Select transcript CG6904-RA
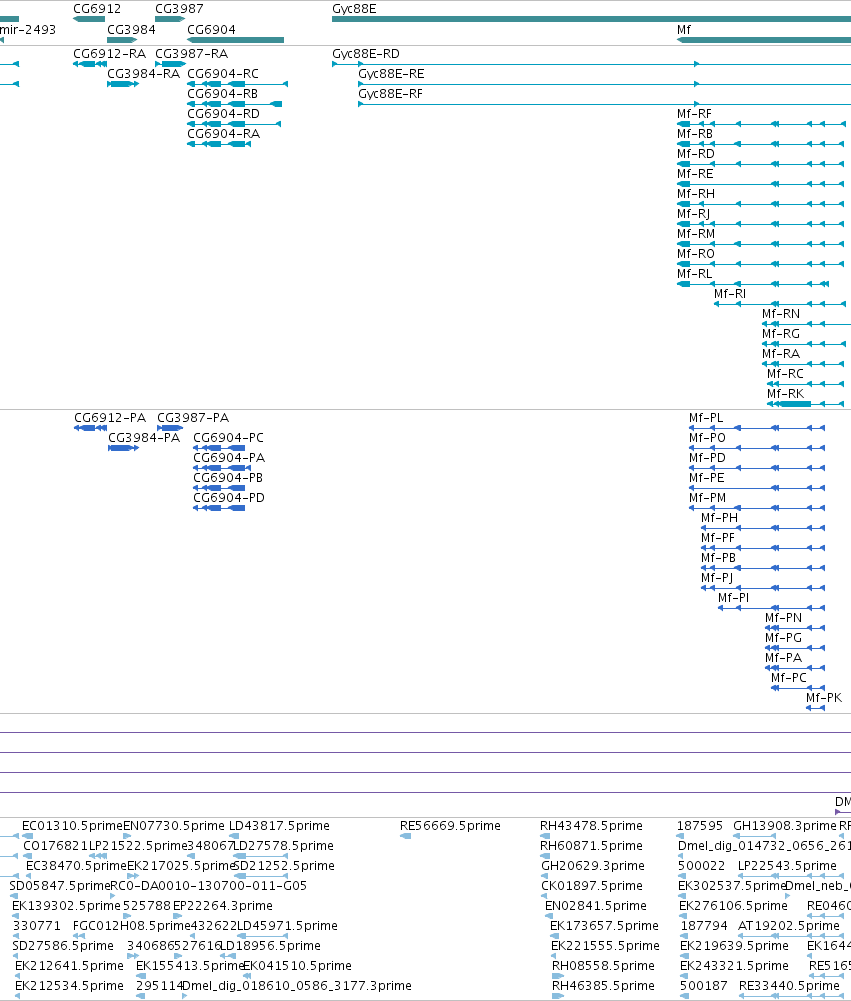The height and width of the screenshot is (1001, 851). coord(223,134)
